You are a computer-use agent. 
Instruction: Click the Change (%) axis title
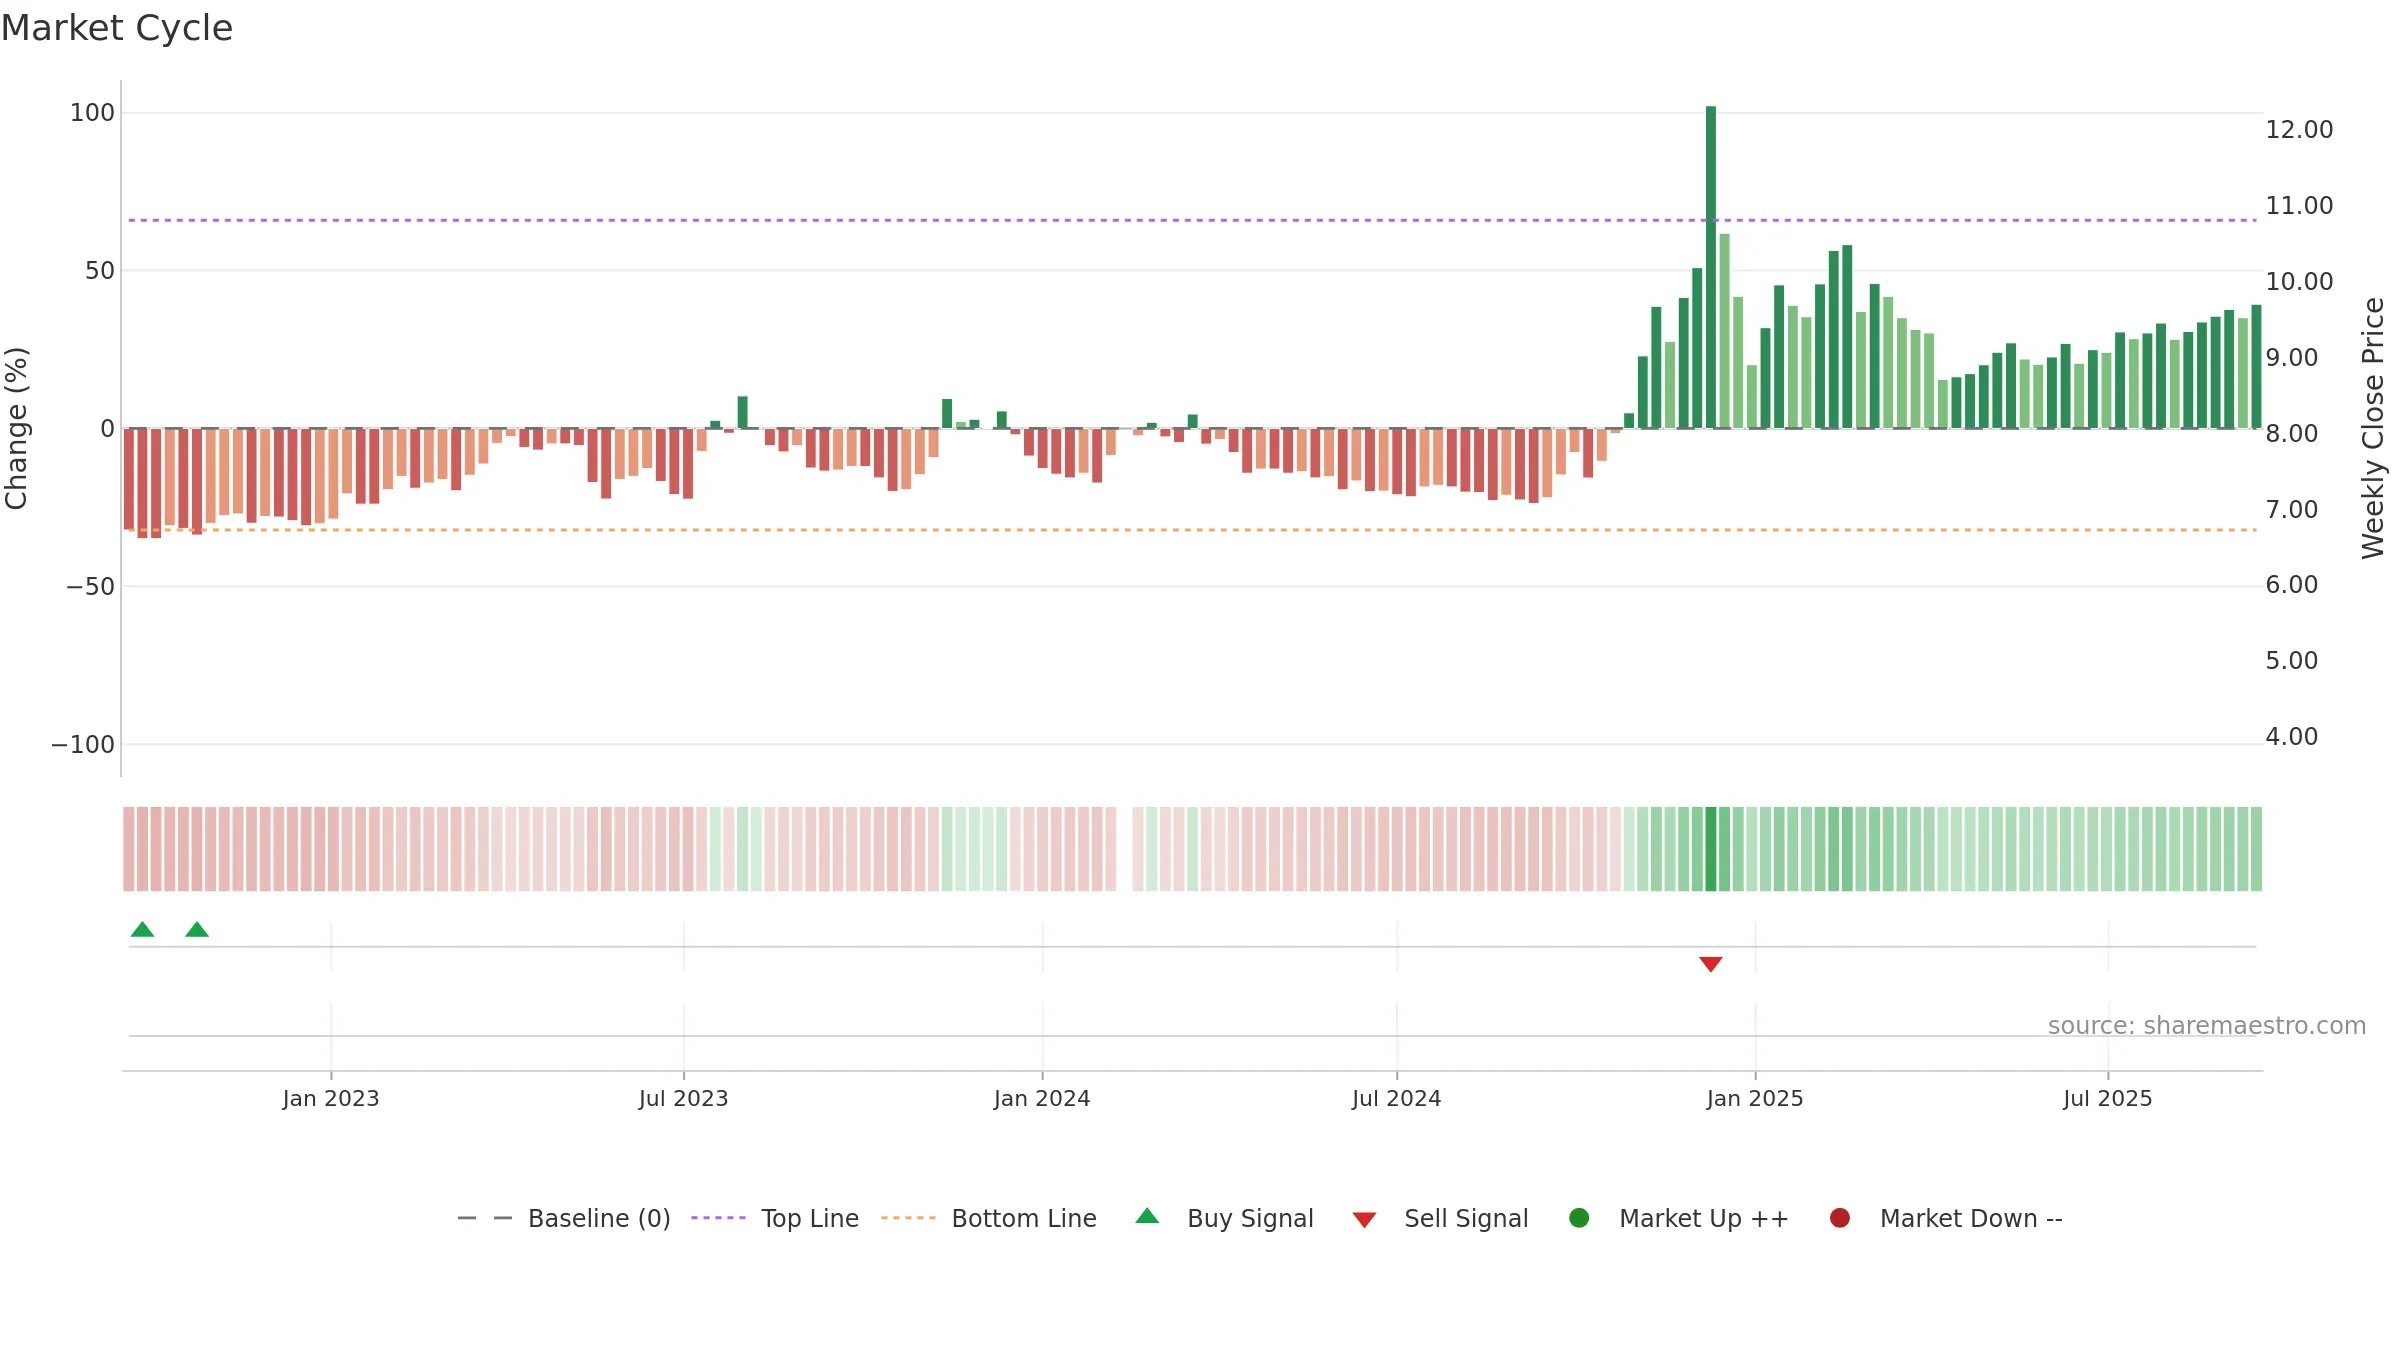[16, 428]
